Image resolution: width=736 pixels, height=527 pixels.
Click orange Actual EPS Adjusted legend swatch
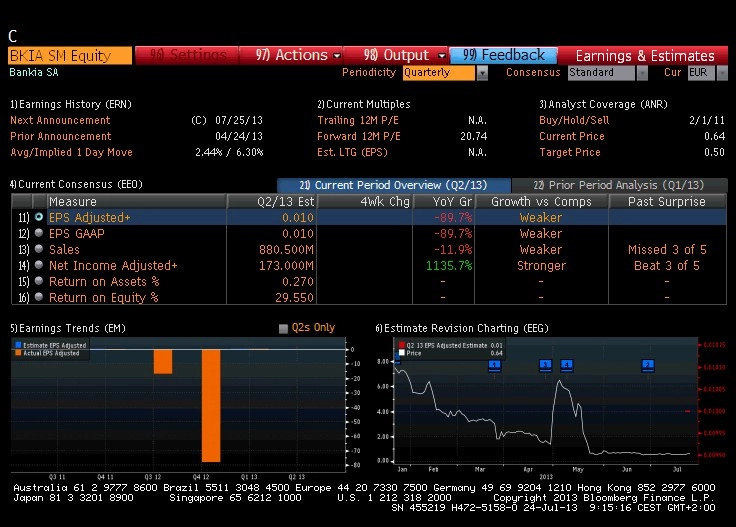click(x=18, y=353)
